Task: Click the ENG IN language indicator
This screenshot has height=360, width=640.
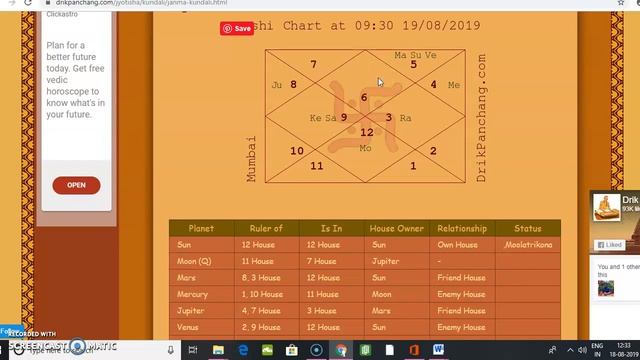Action: coord(597,350)
